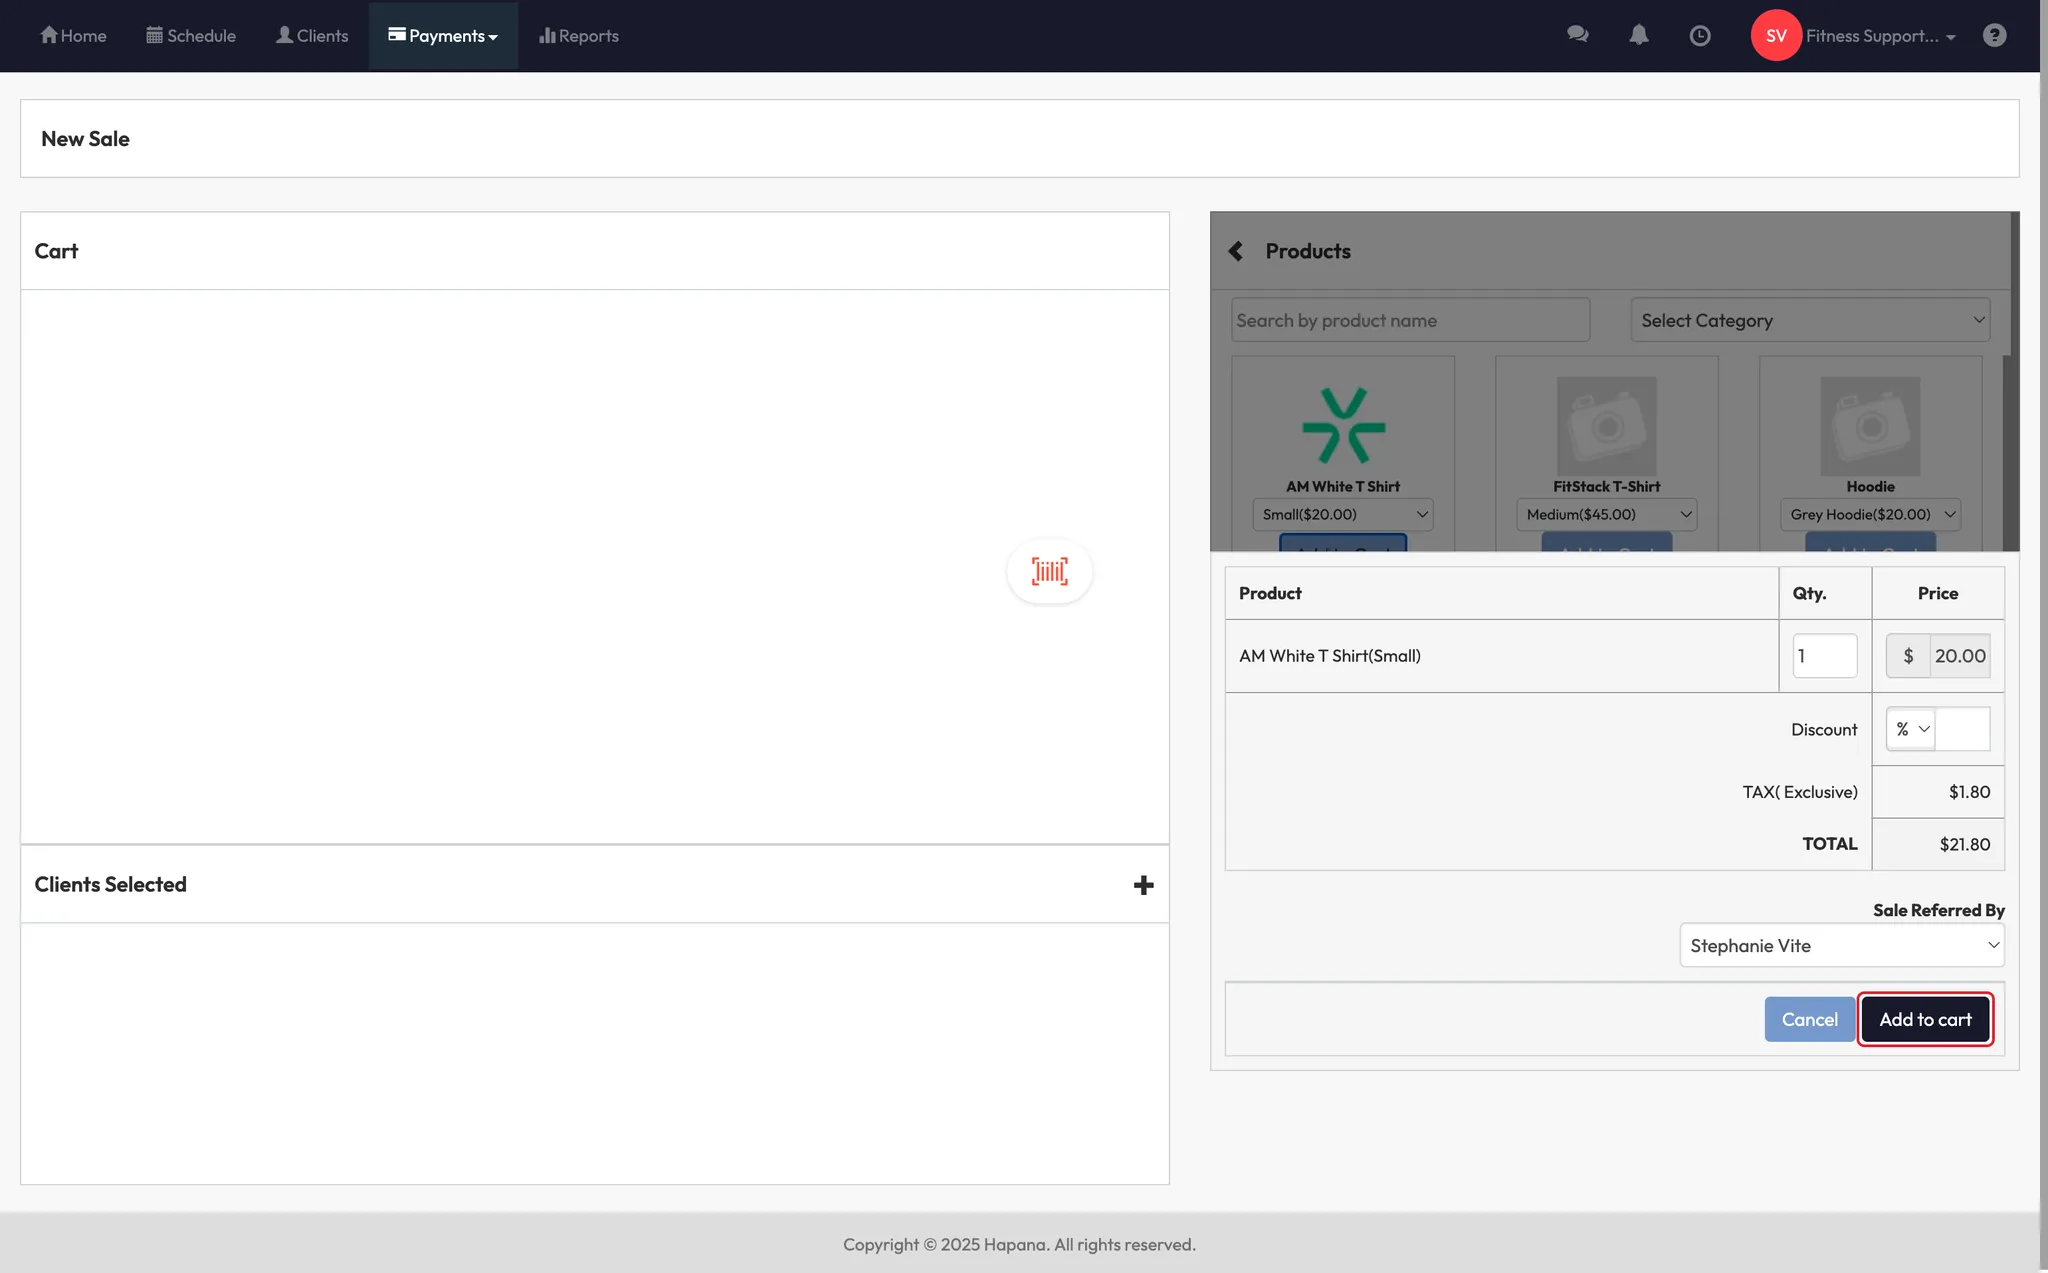Viewport: 2048px width, 1273px height.
Task: Click the barcode scanner icon
Action: click(1049, 571)
